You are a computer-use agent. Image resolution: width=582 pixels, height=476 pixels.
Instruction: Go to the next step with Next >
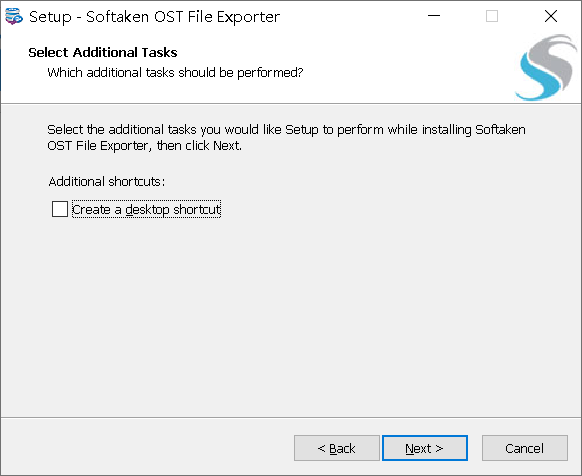[x=425, y=448]
